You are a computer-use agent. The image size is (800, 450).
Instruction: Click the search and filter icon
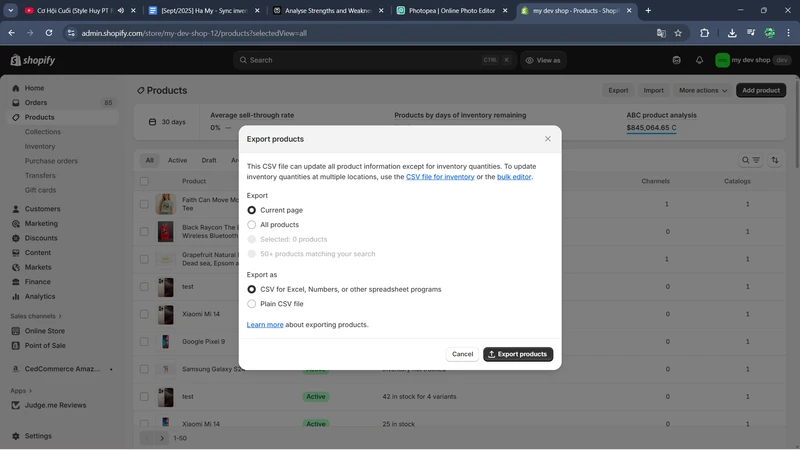click(751, 160)
